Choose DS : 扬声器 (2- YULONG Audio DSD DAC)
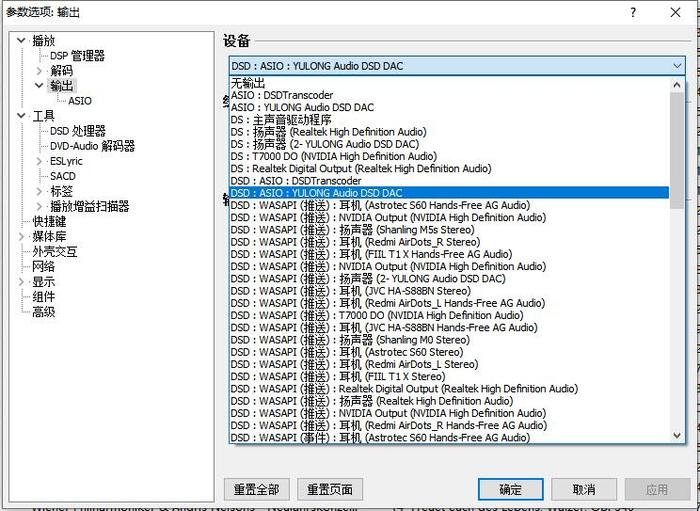Screen dimensions: 700x511 click(449, 144)
